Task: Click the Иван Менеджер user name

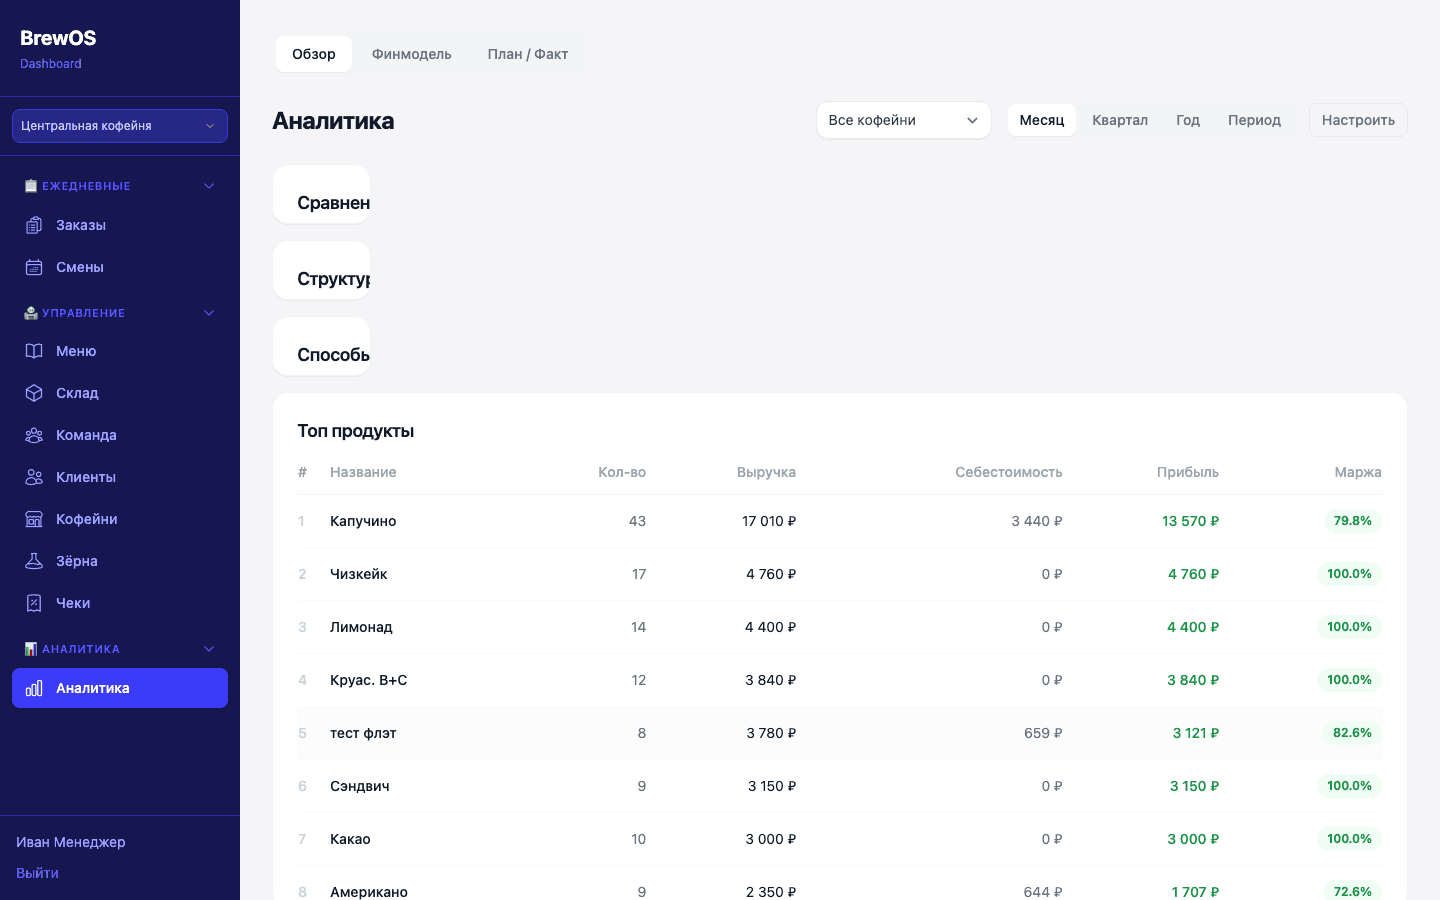Action: [71, 842]
